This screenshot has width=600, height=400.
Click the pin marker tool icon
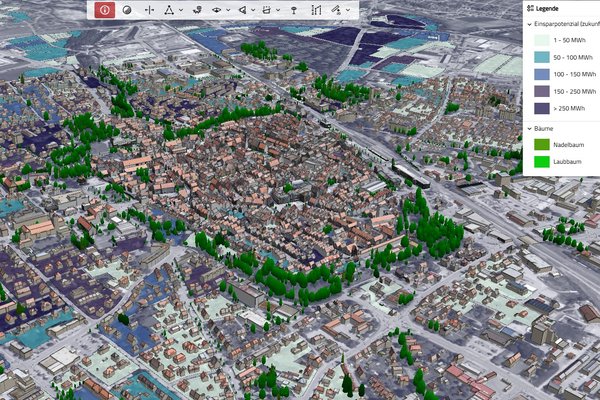click(x=293, y=9)
